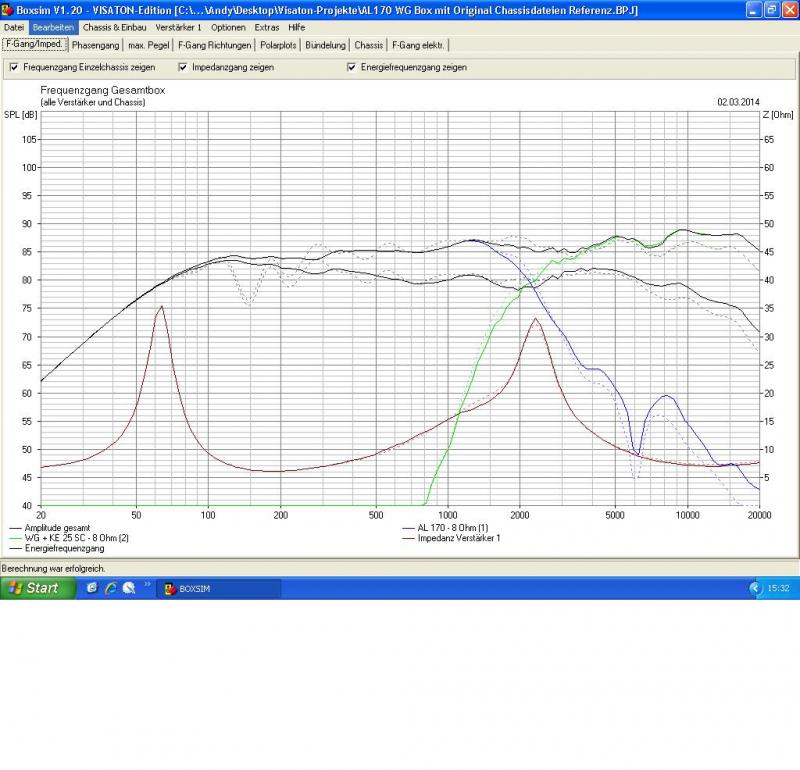Toggle Energiefrequenzgang zeigen checkbox
The width and height of the screenshot is (800, 770).
click(x=352, y=67)
